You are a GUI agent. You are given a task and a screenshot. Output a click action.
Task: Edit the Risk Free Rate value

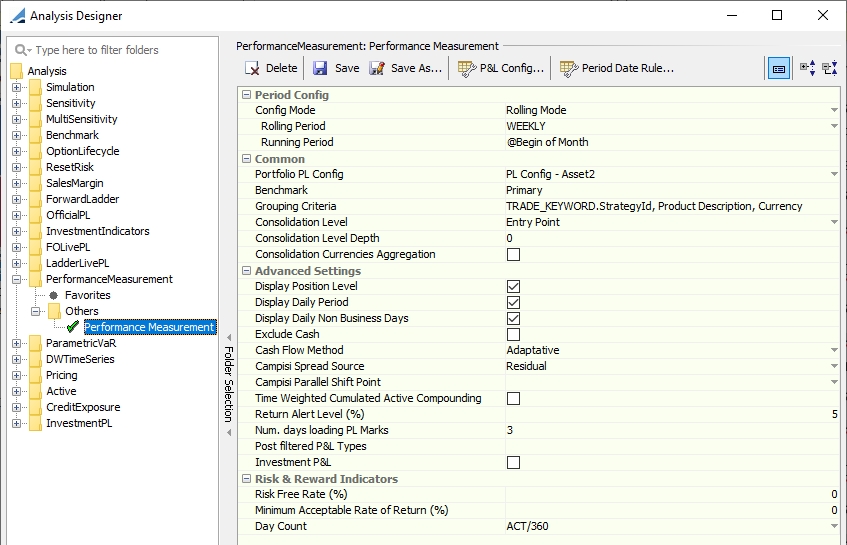tap(672, 494)
